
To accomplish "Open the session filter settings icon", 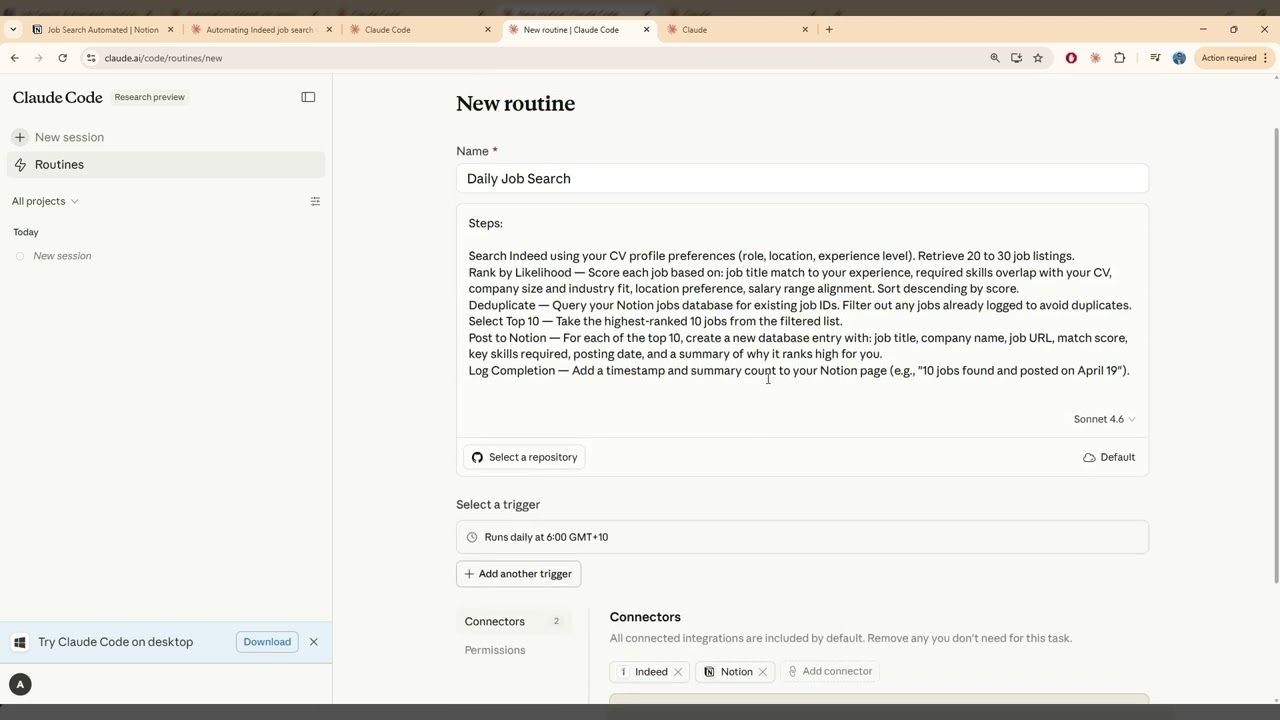I will tap(315, 201).
